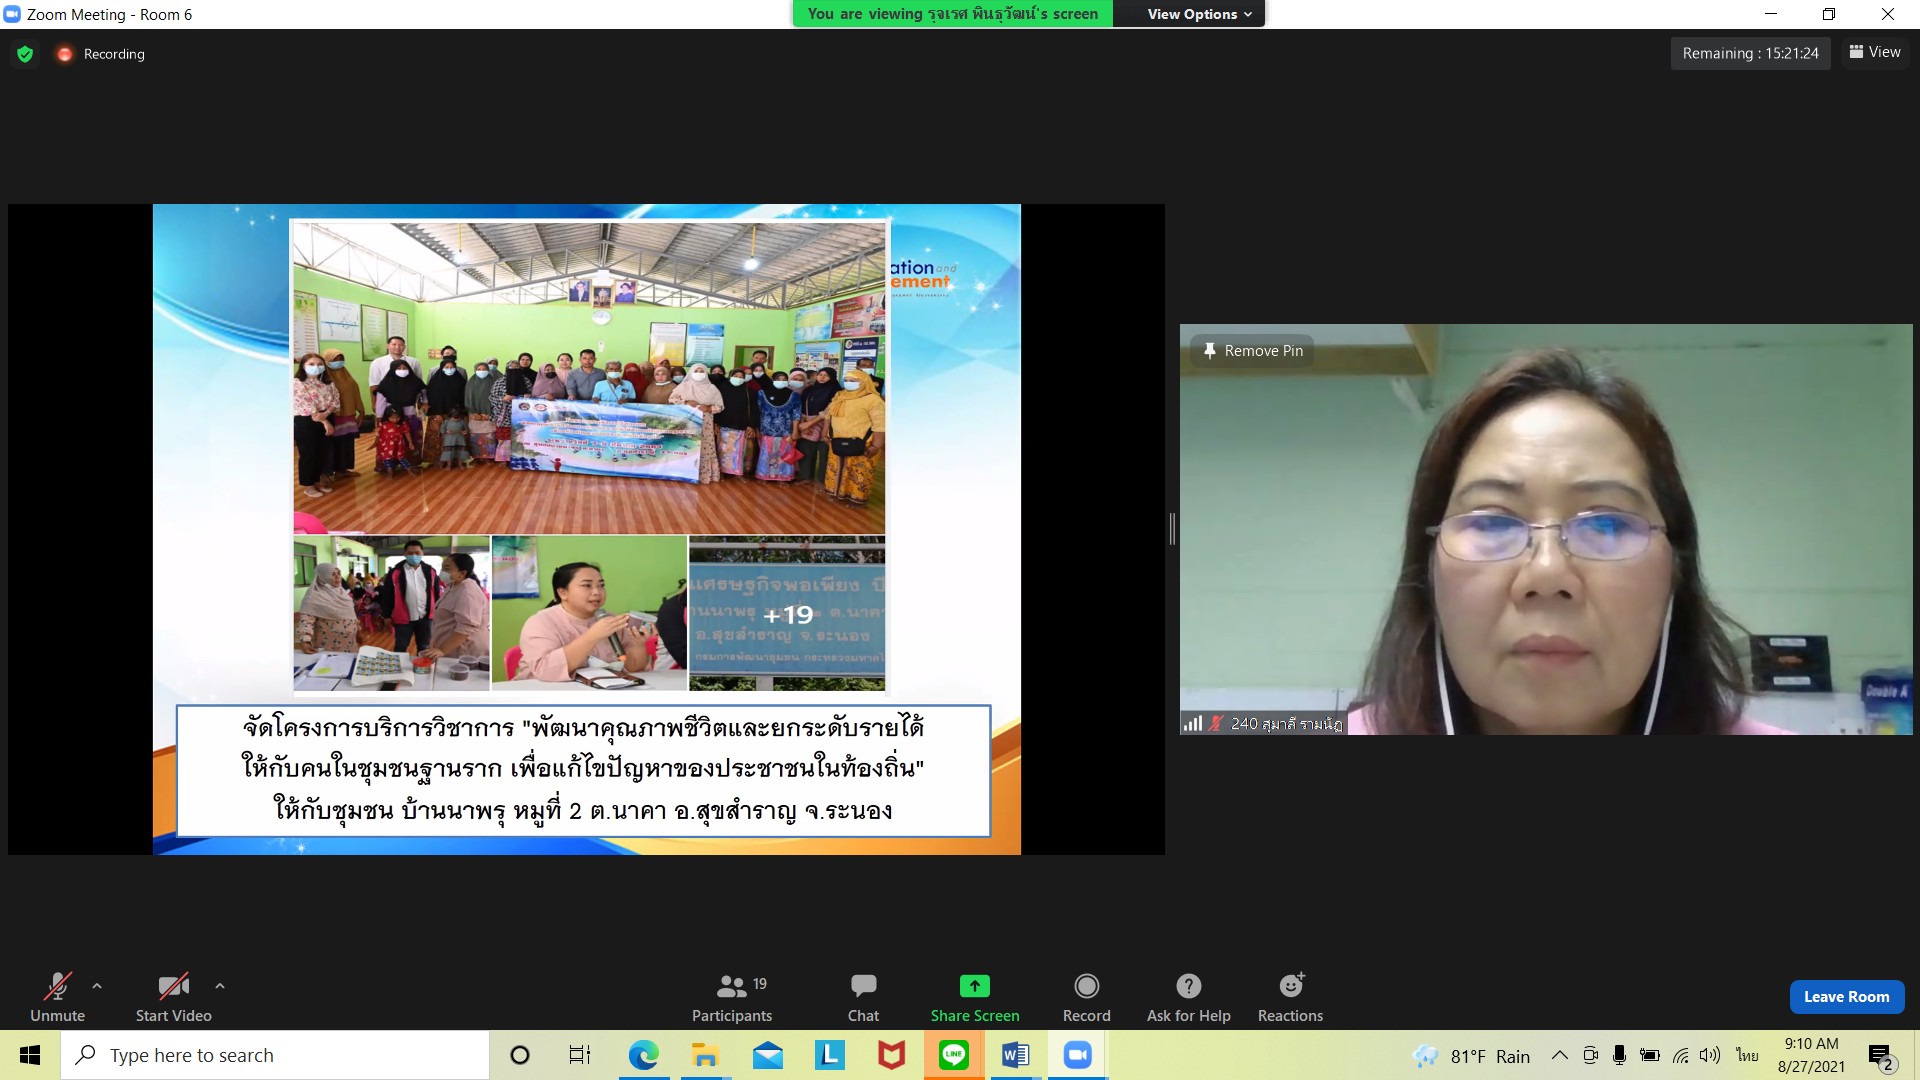Open the View Options dropdown

tap(1198, 14)
